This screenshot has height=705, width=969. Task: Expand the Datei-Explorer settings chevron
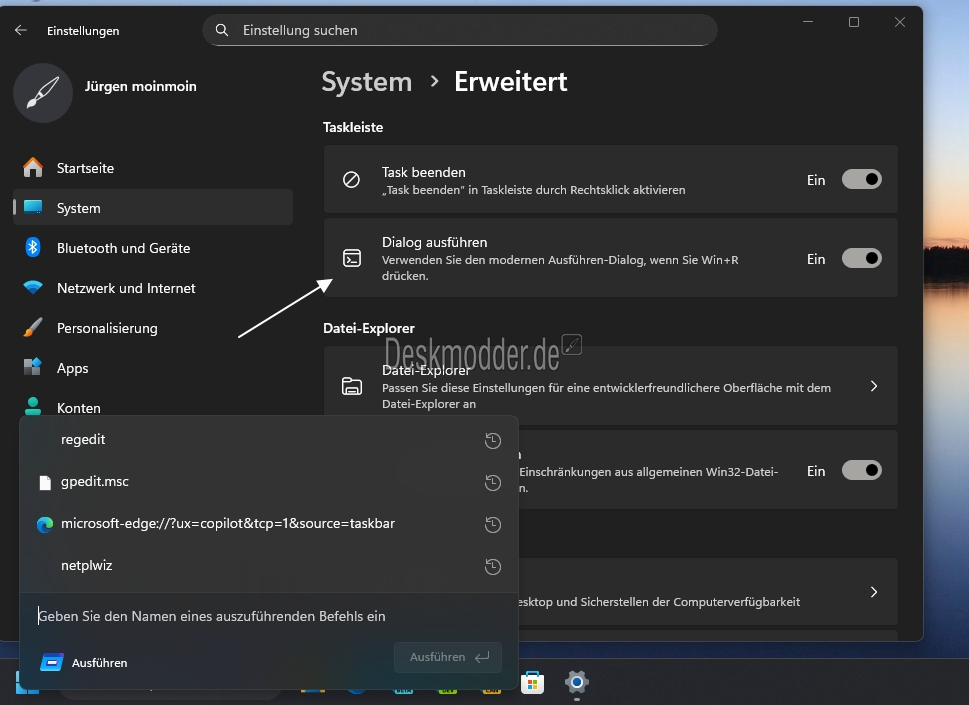click(873, 386)
